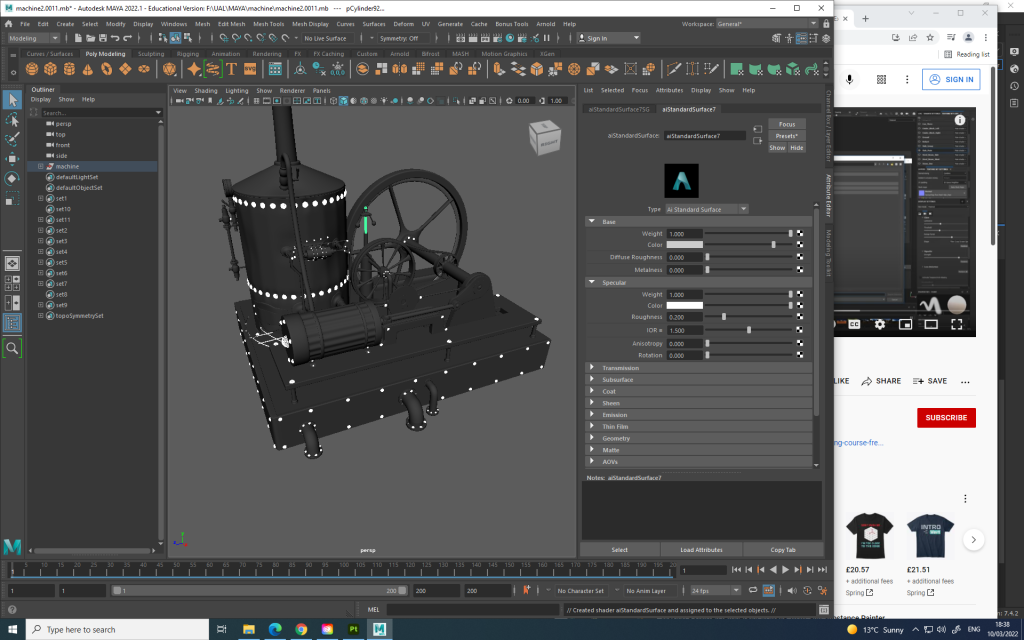Switch to the Sculpting shelf tab
This screenshot has height=640, width=1024.
pos(151,54)
